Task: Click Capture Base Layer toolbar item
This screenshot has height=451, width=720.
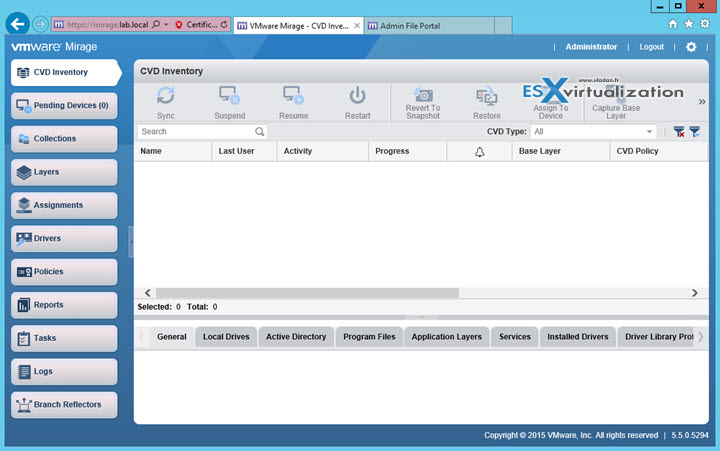Action: click(x=616, y=104)
